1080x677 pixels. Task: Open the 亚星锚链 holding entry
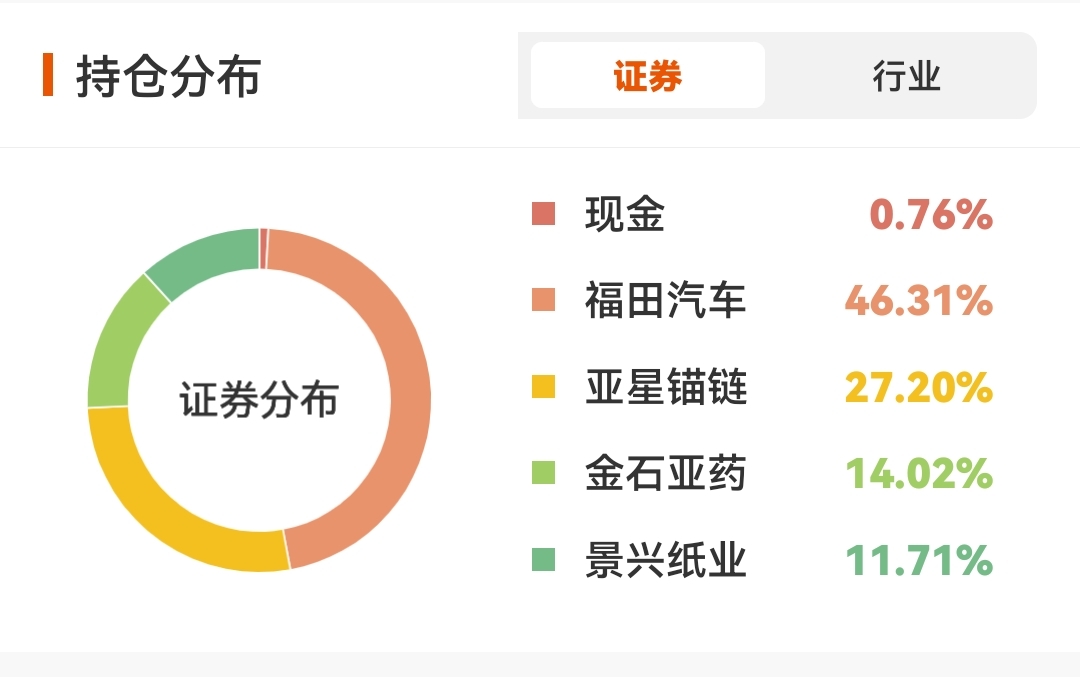pyautogui.click(x=665, y=387)
